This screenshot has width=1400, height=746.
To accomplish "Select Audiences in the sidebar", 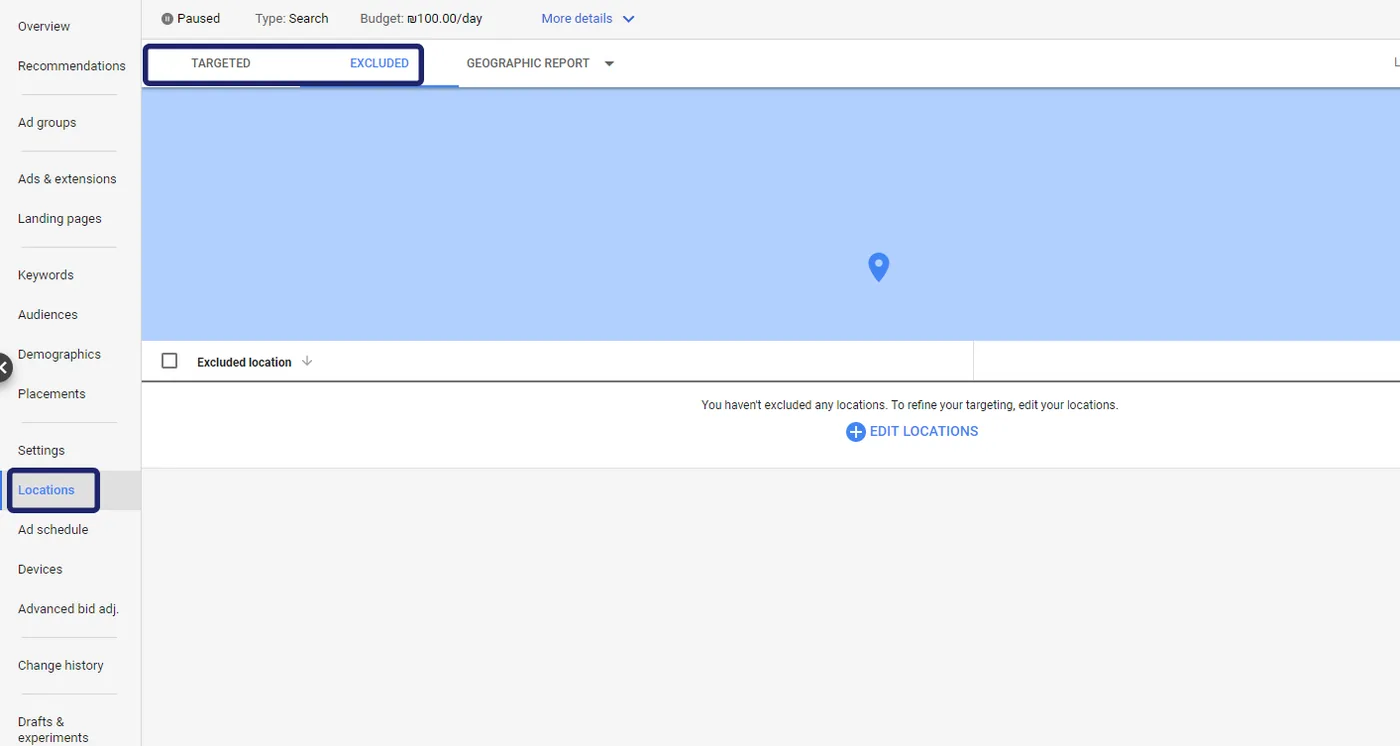I will [x=48, y=315].
